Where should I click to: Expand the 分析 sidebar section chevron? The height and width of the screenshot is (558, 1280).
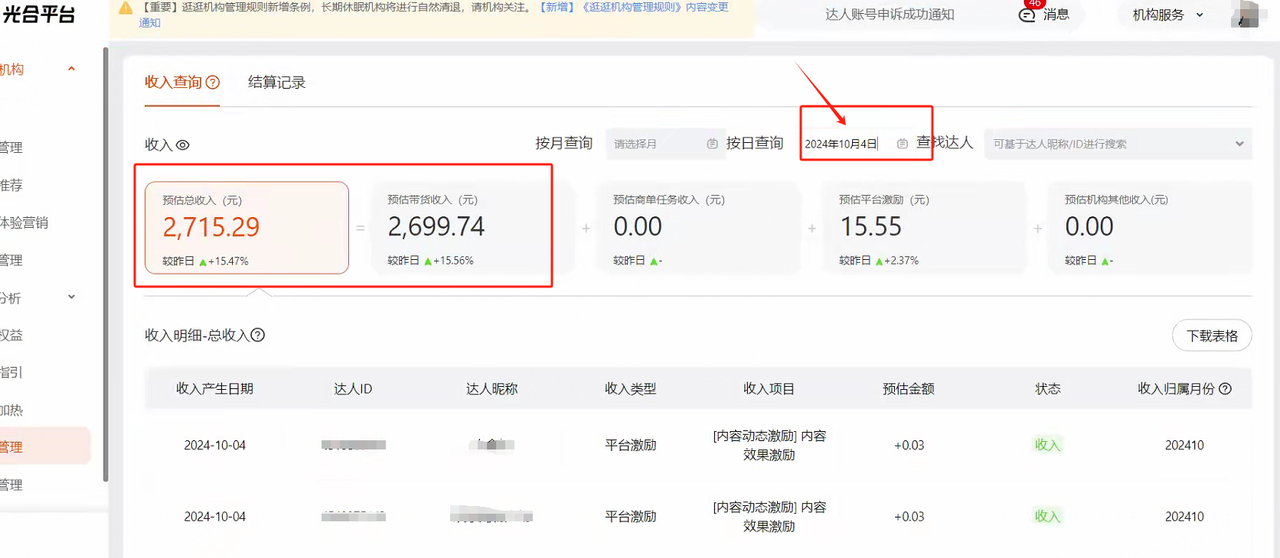click(71, 297)
